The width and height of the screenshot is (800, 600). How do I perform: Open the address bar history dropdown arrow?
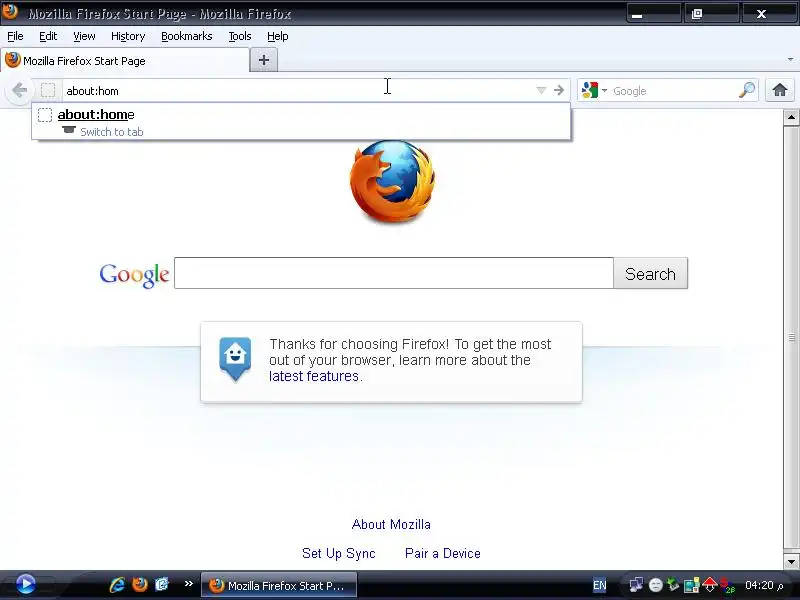click(541, 91)
